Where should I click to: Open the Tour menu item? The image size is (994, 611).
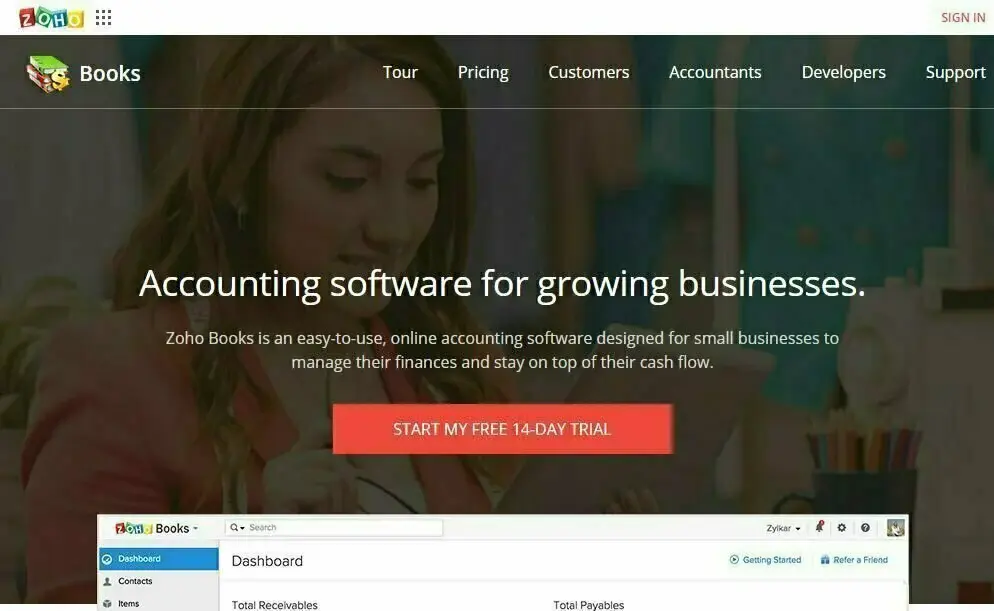pyautogui.click(x=400, y=72)
